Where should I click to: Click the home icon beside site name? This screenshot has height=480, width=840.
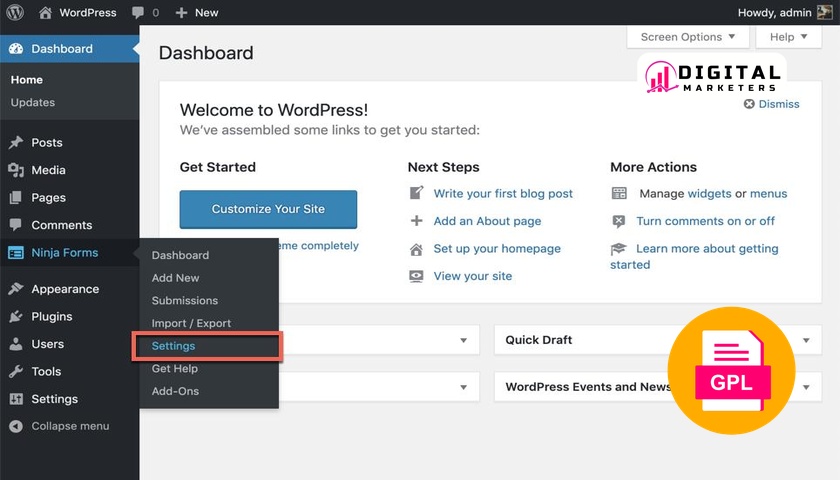pos(46,12)
